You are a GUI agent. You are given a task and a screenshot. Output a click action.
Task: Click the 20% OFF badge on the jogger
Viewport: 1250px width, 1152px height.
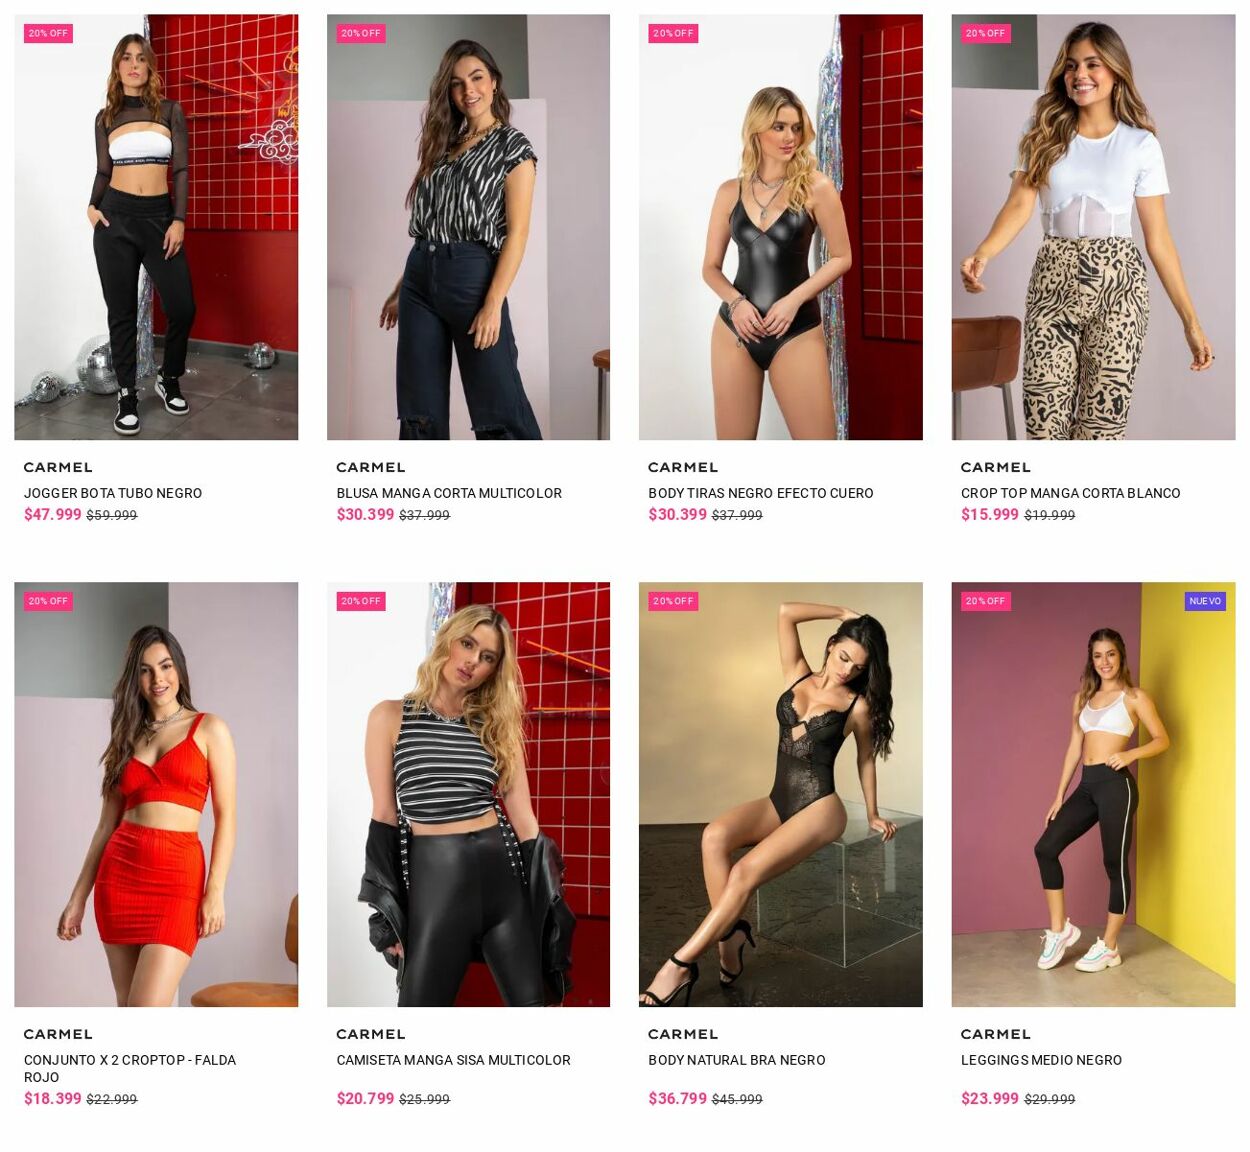[48, 33]
